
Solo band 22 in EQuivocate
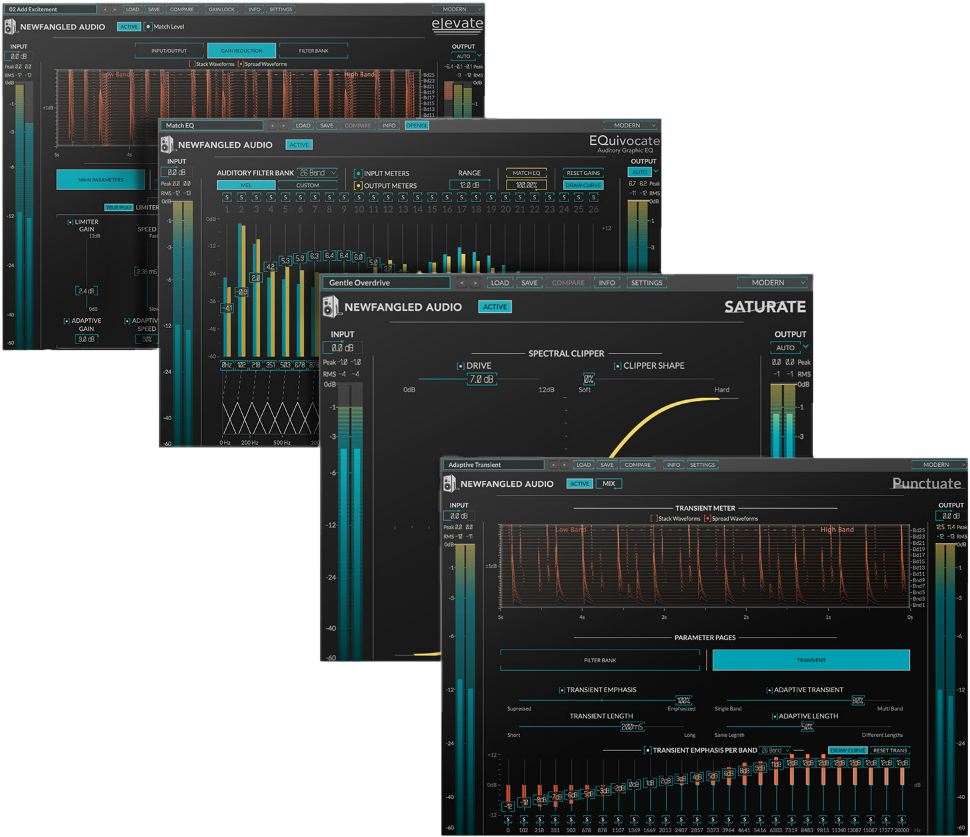[x=534, y=197]
